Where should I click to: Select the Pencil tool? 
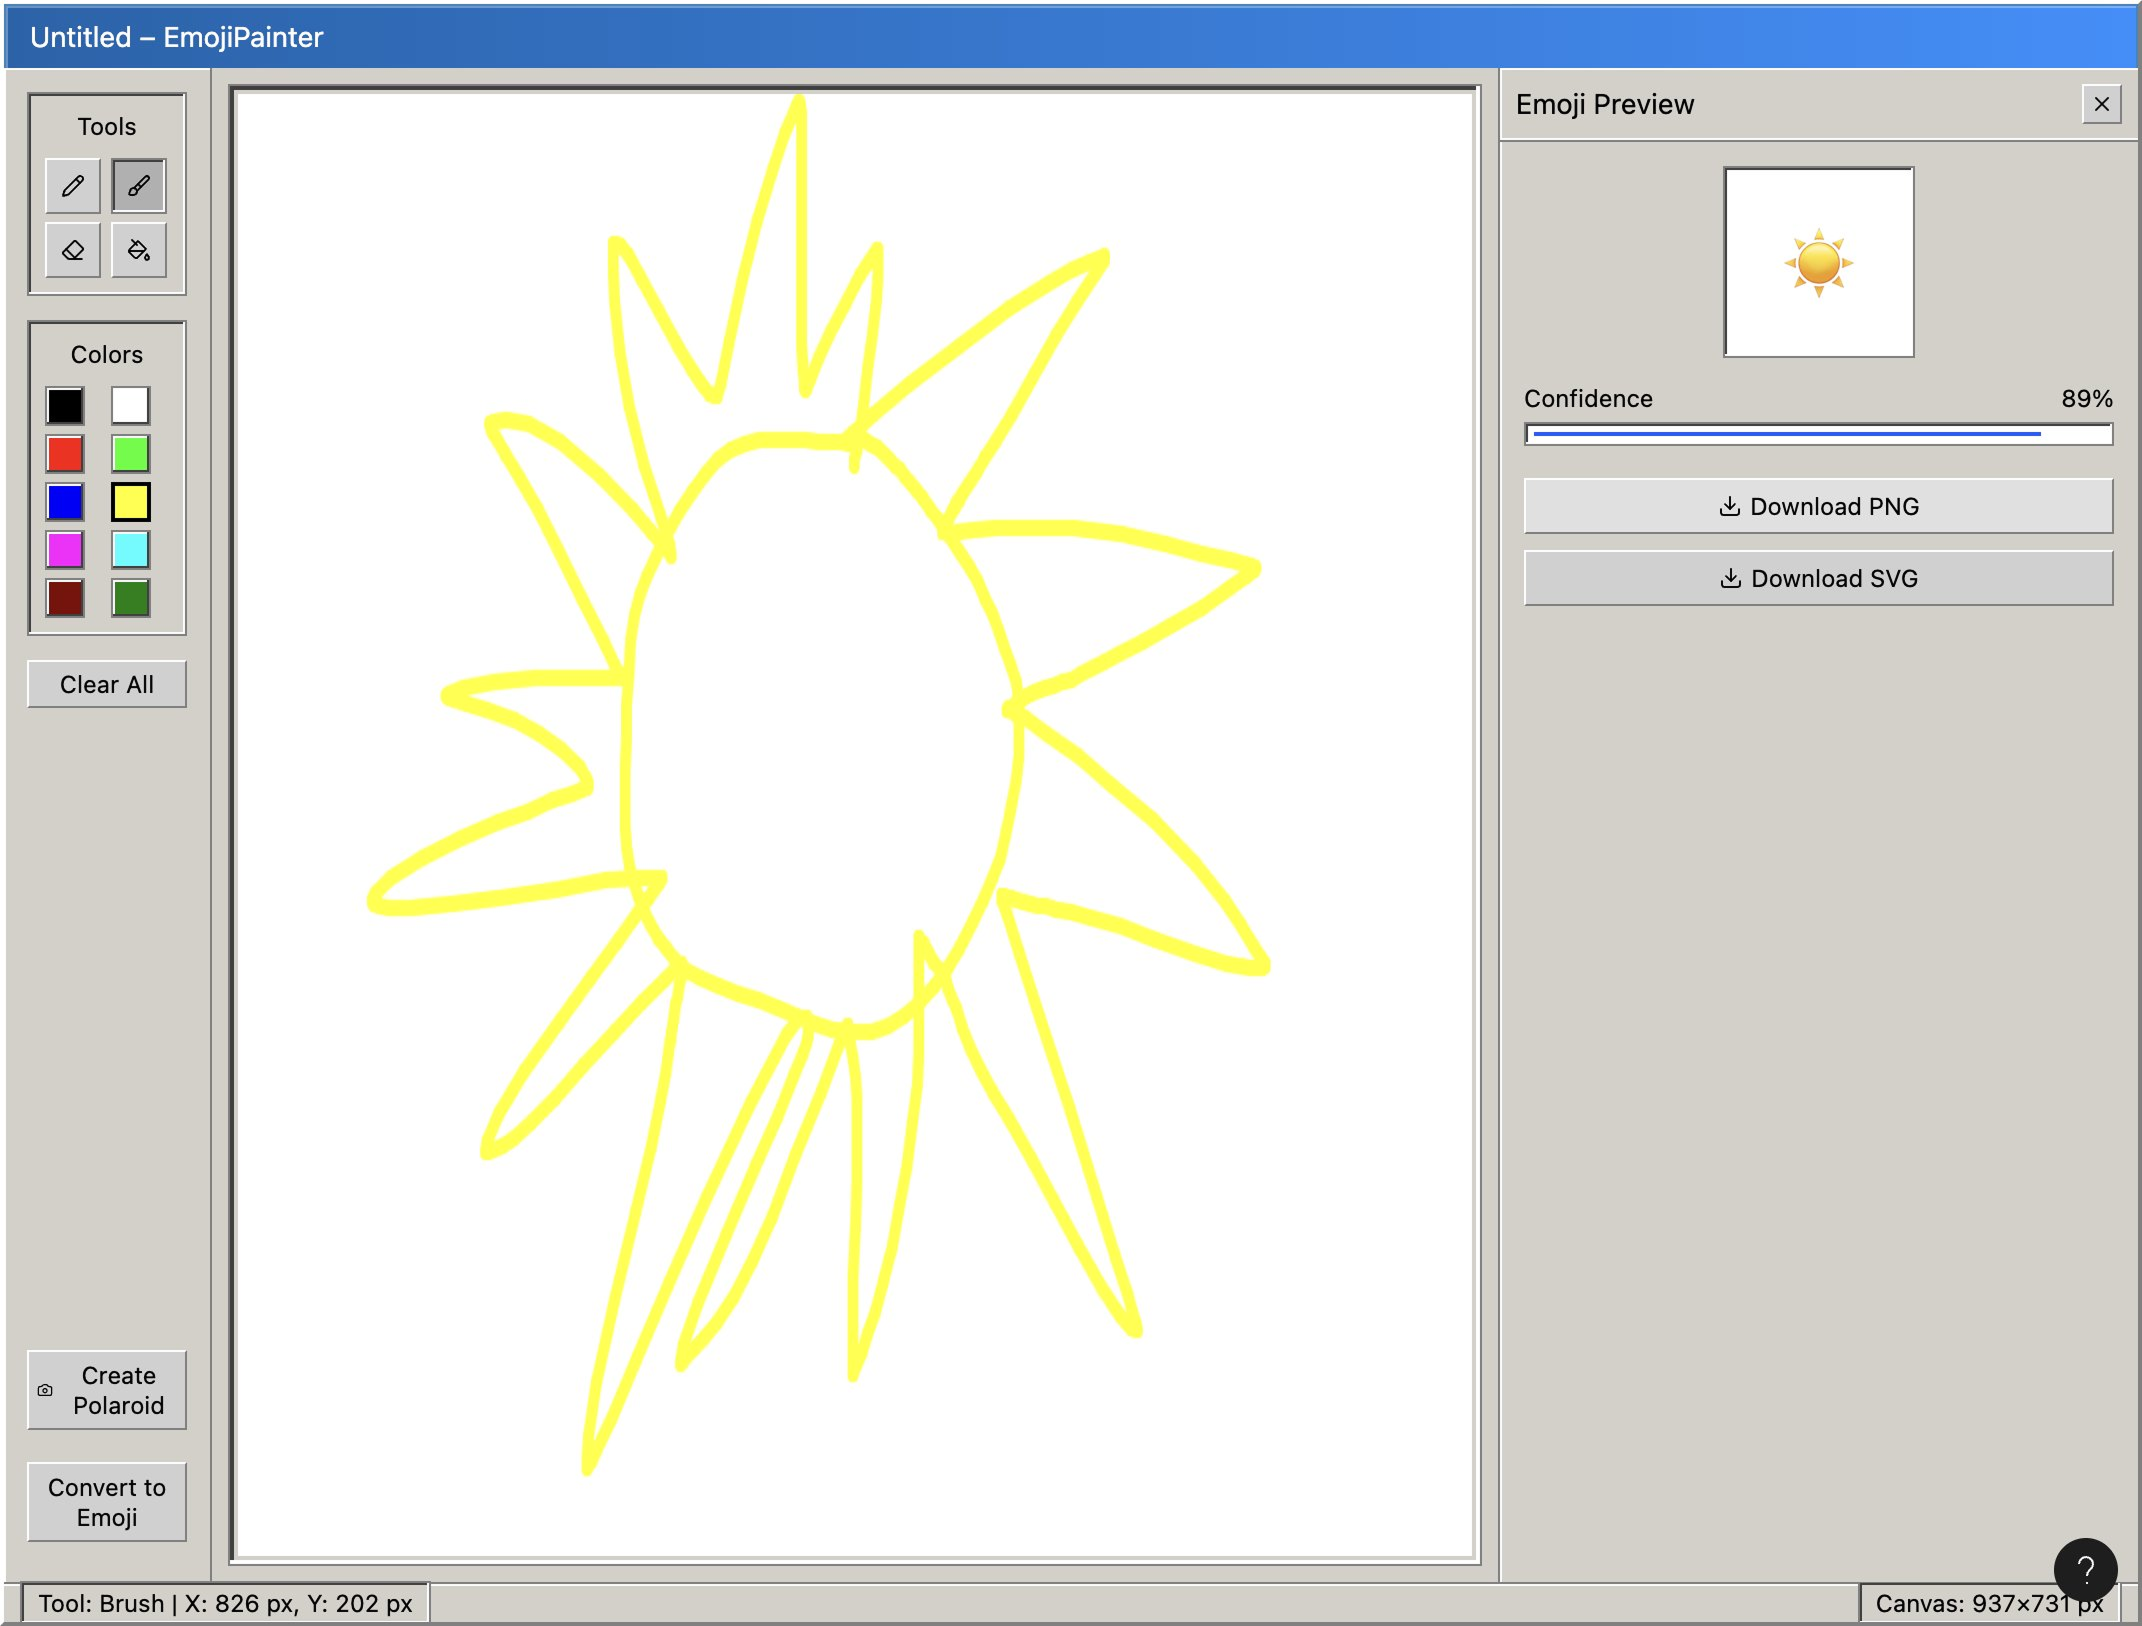(x=71, y=186)
